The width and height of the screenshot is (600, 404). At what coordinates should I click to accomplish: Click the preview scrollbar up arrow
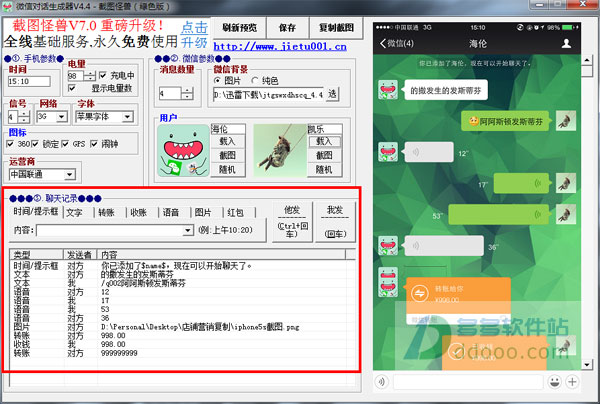(x=587, y=60)
